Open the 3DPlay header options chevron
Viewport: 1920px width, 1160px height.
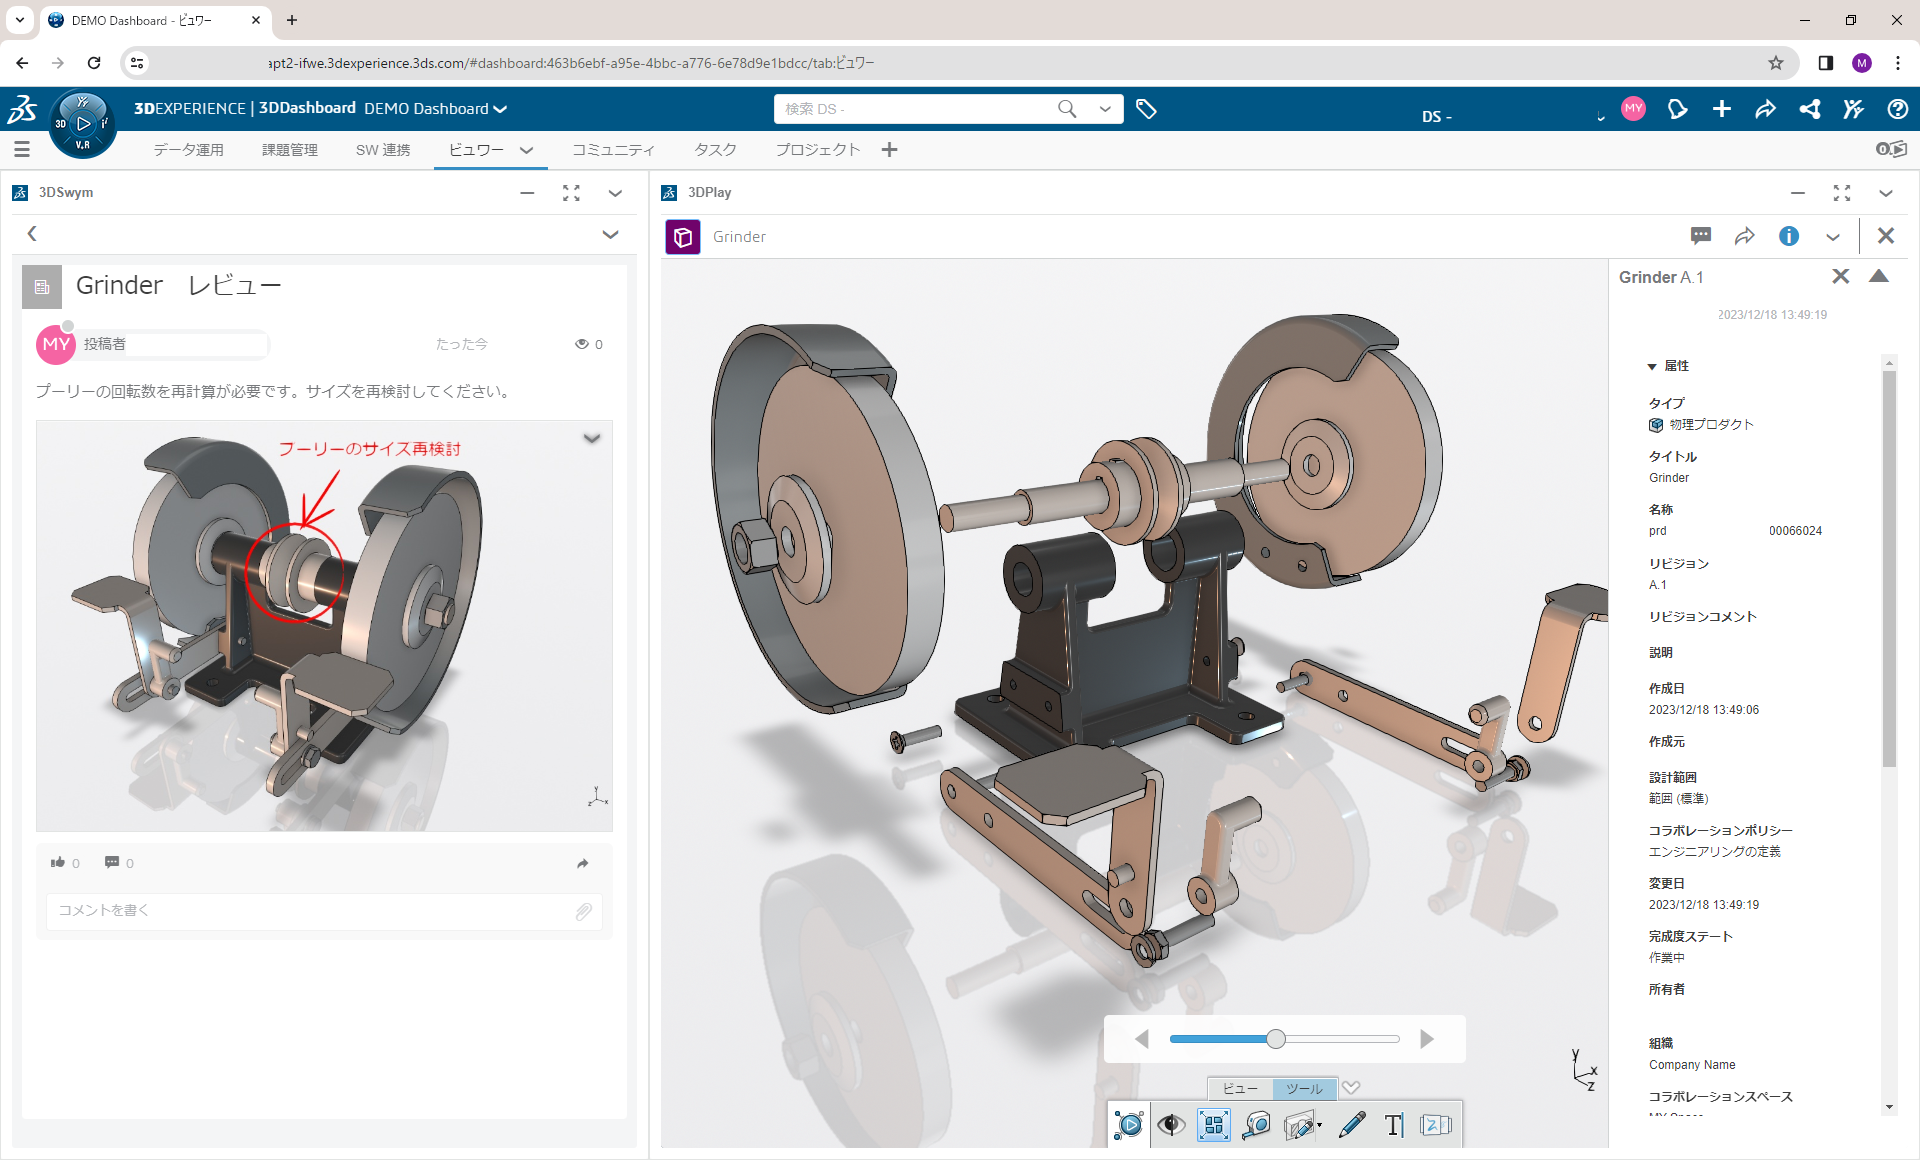[x=1832, y=237]
